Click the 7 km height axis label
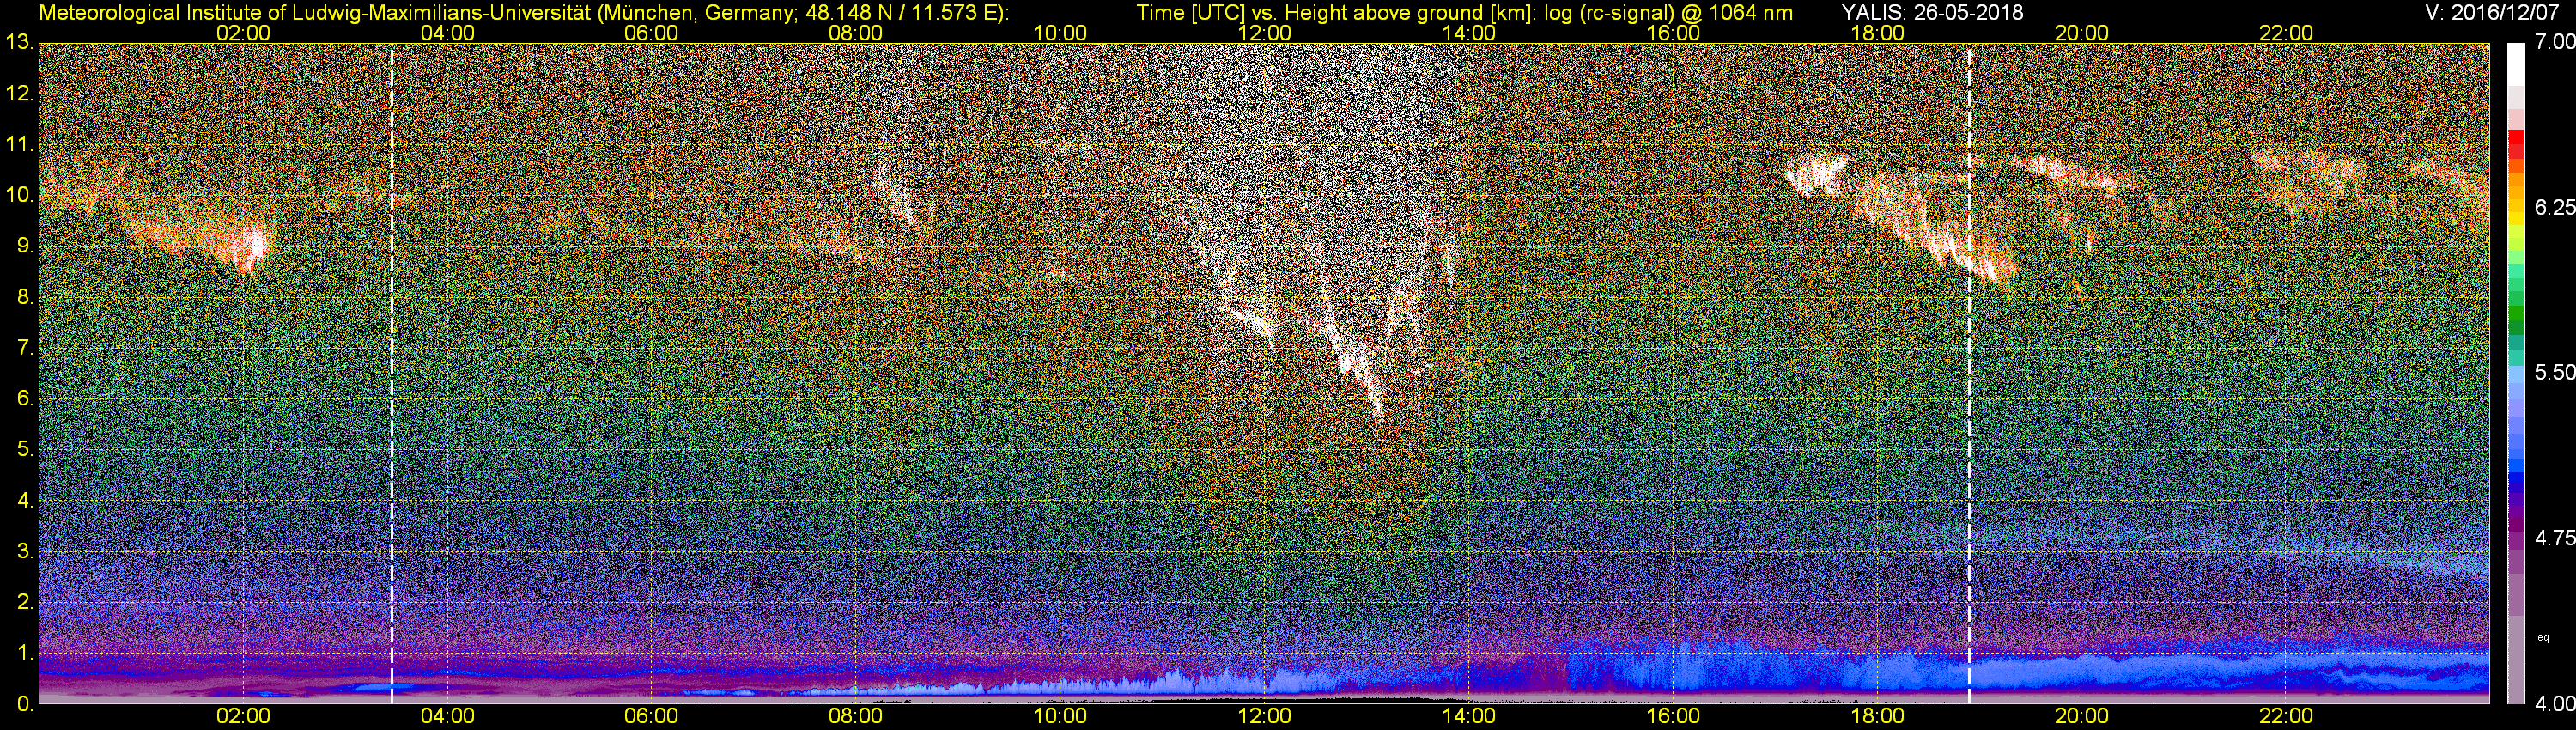 [x=24, y=348]
